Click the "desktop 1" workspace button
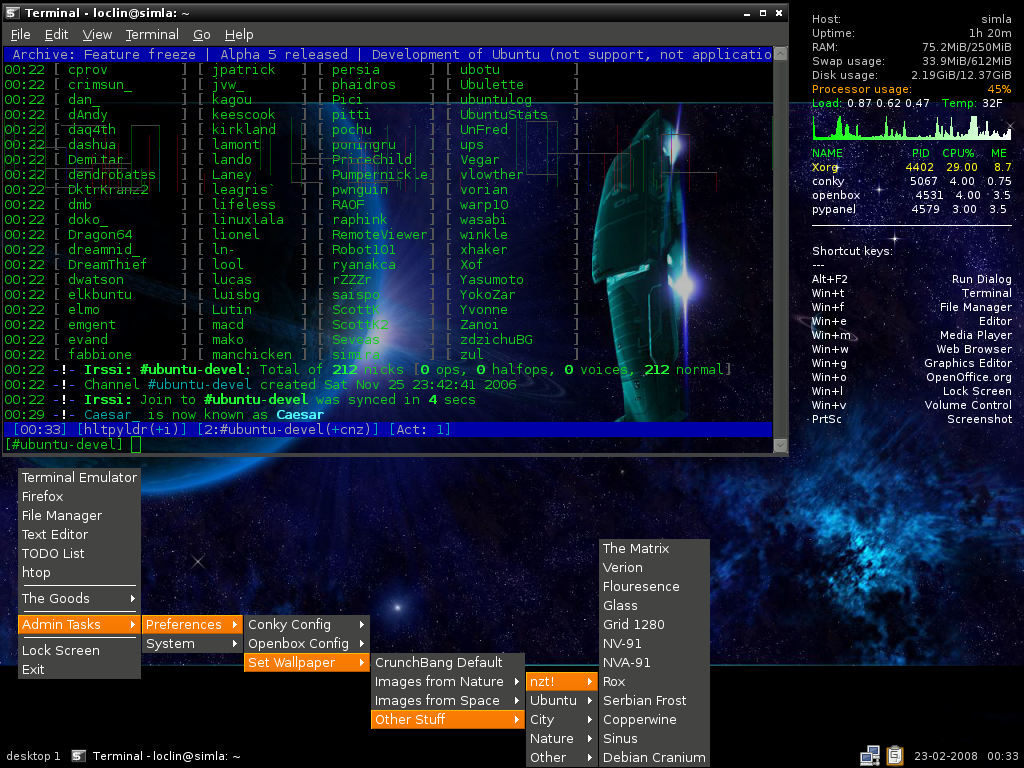The height and width of the screenshot is (768, 1024). [32, 755]
